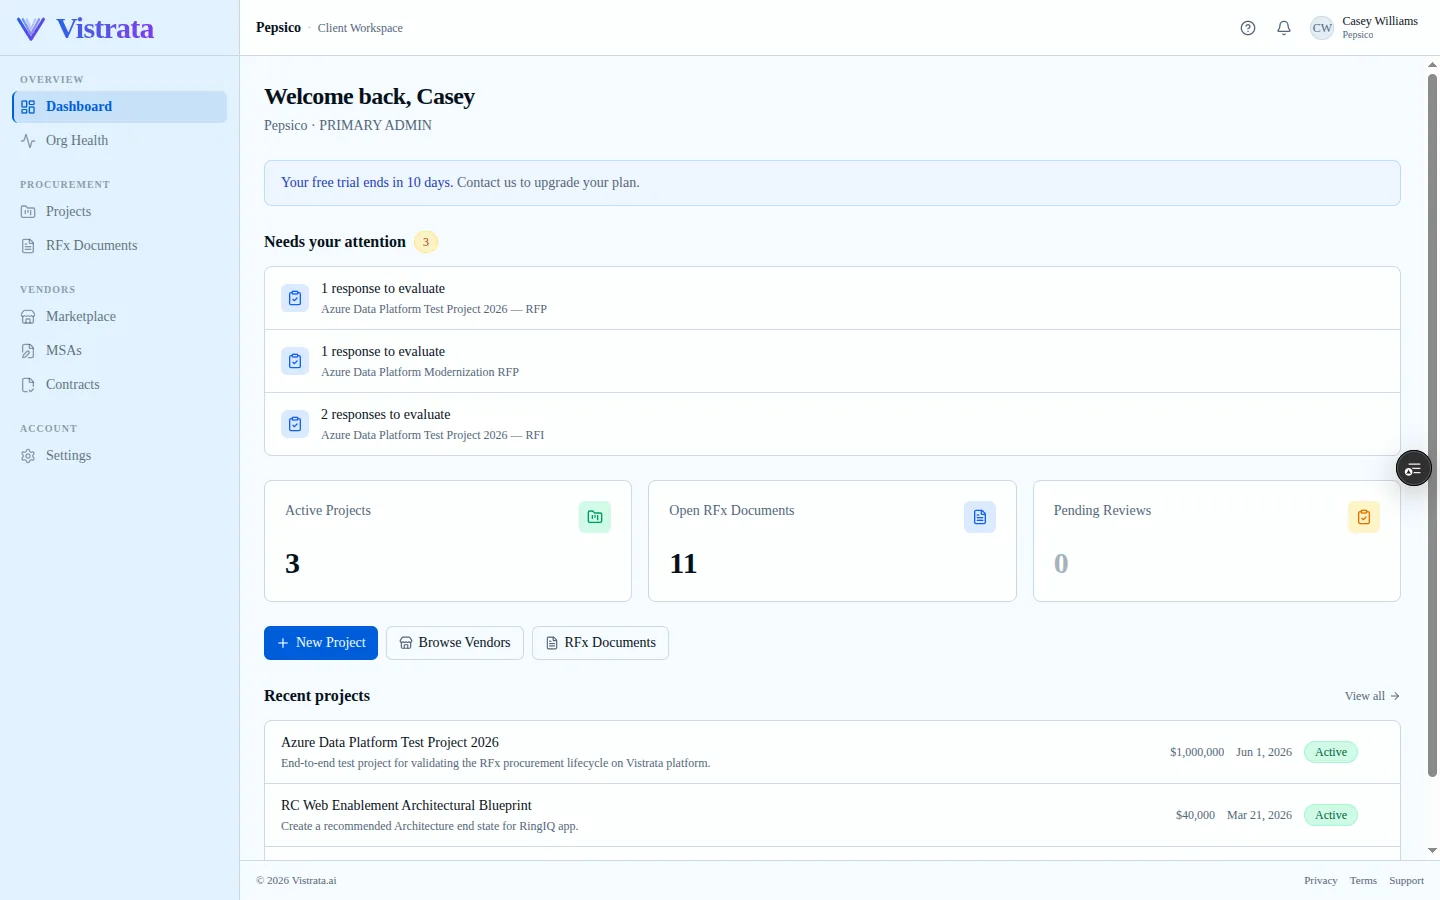Click the green Active Projects folder icon

pyautogui.click(x=595, y=517)
